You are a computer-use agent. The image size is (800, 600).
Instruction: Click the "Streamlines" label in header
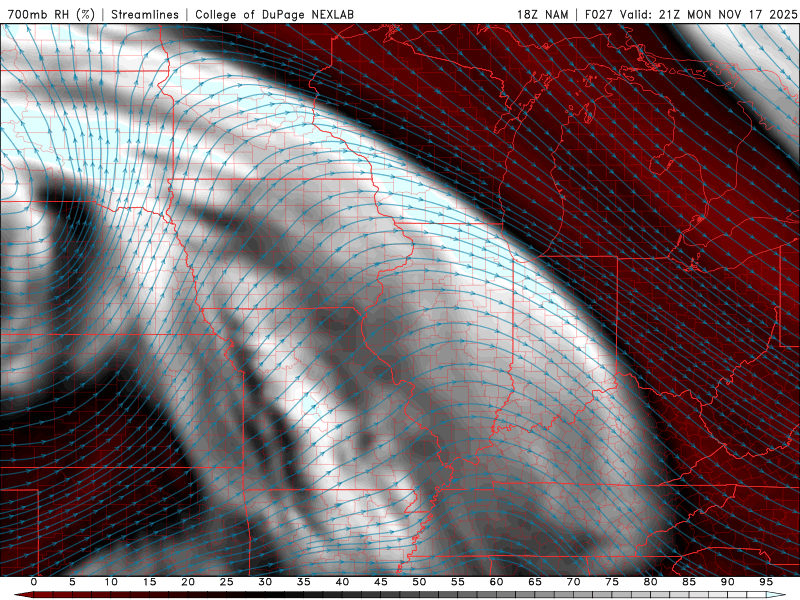(x=145, y=14)
